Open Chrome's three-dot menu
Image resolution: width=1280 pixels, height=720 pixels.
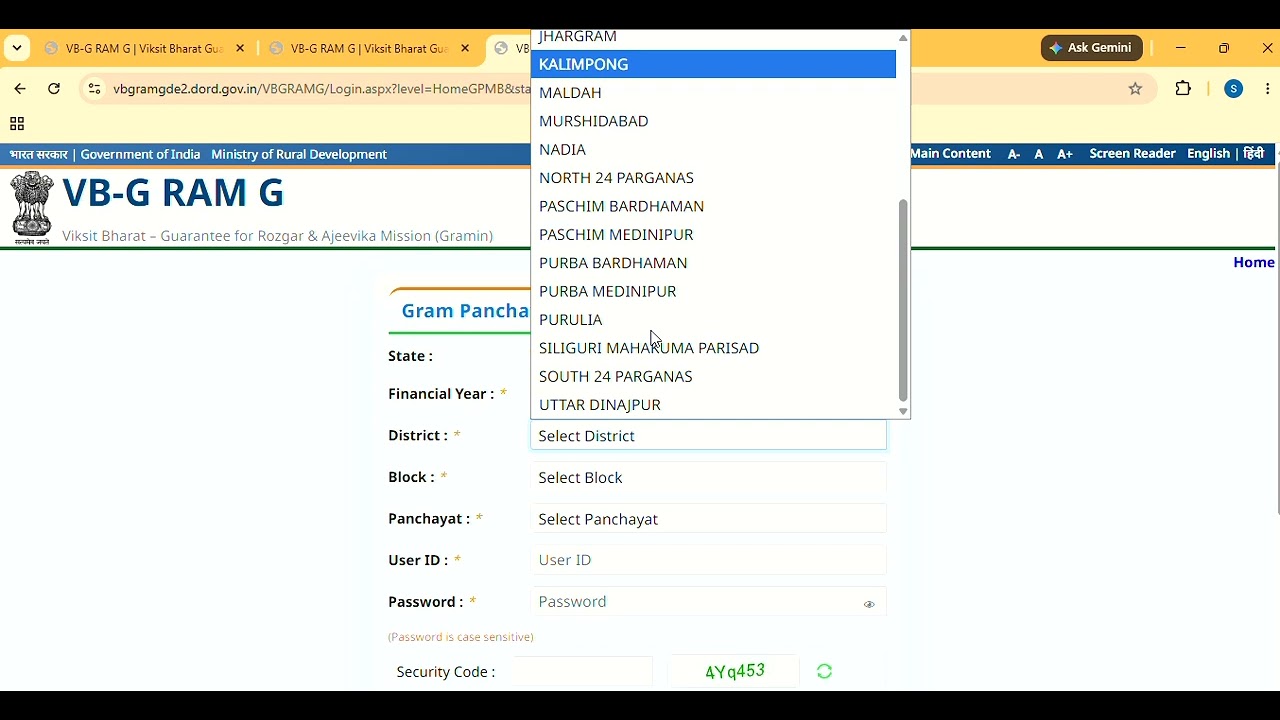[x=1268, y=89]
